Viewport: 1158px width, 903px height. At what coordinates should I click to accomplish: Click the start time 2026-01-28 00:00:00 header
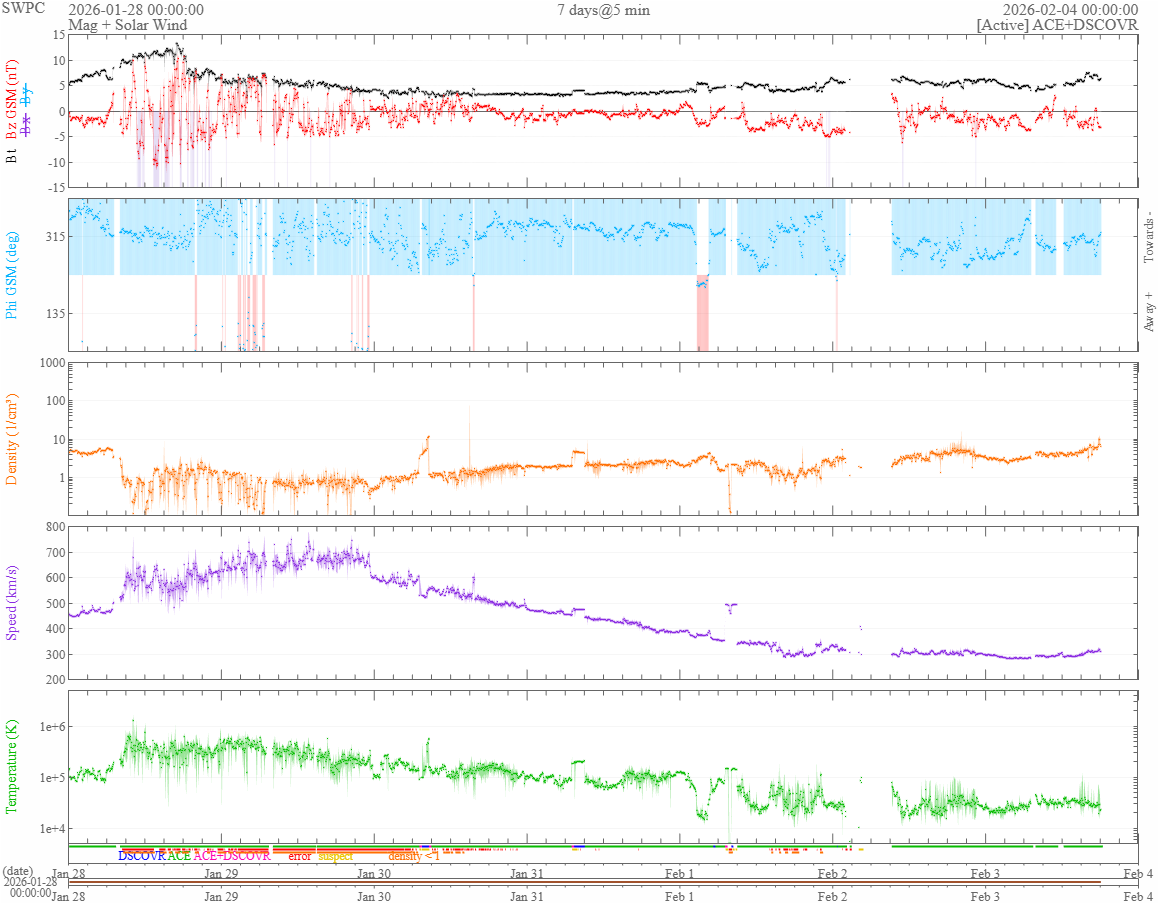(136, 10)
